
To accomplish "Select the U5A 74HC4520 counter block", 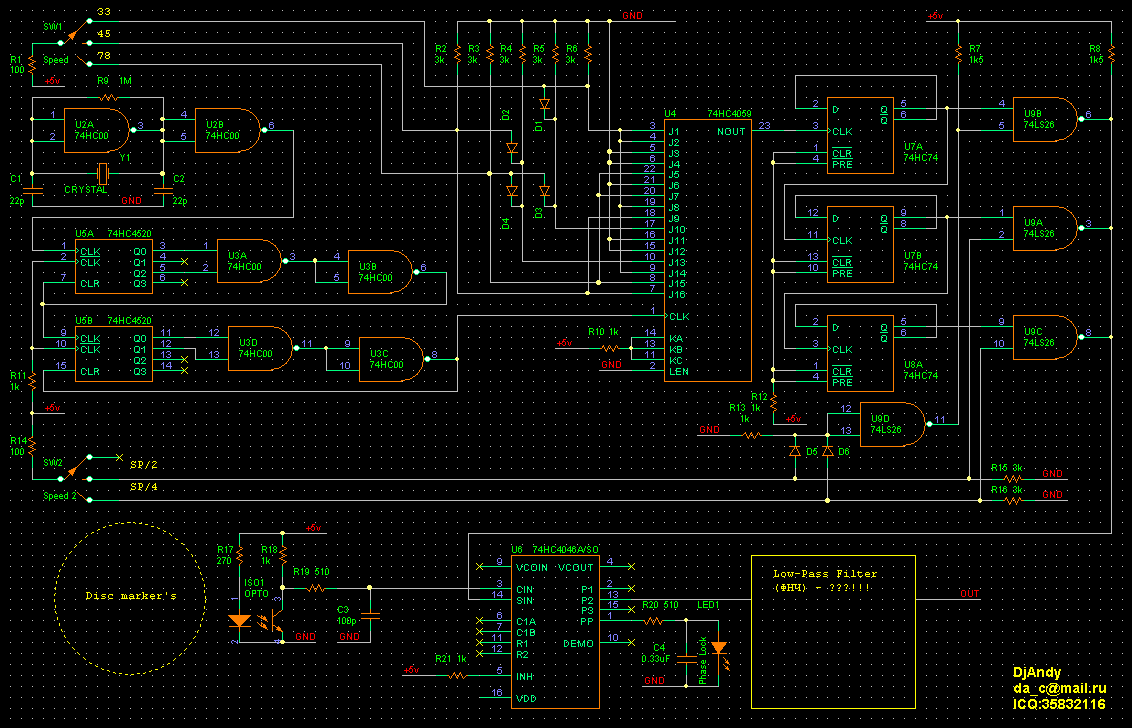I will pyautogui.click(x=113, y=266).
